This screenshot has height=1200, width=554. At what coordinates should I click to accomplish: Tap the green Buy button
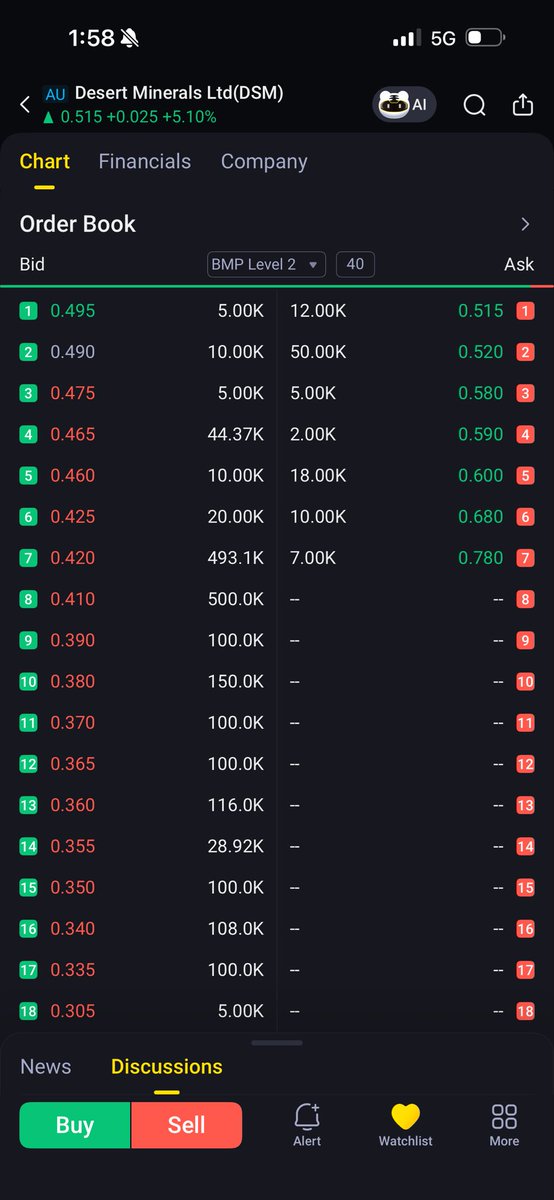pyautogui.click(x=75, y=1125)
